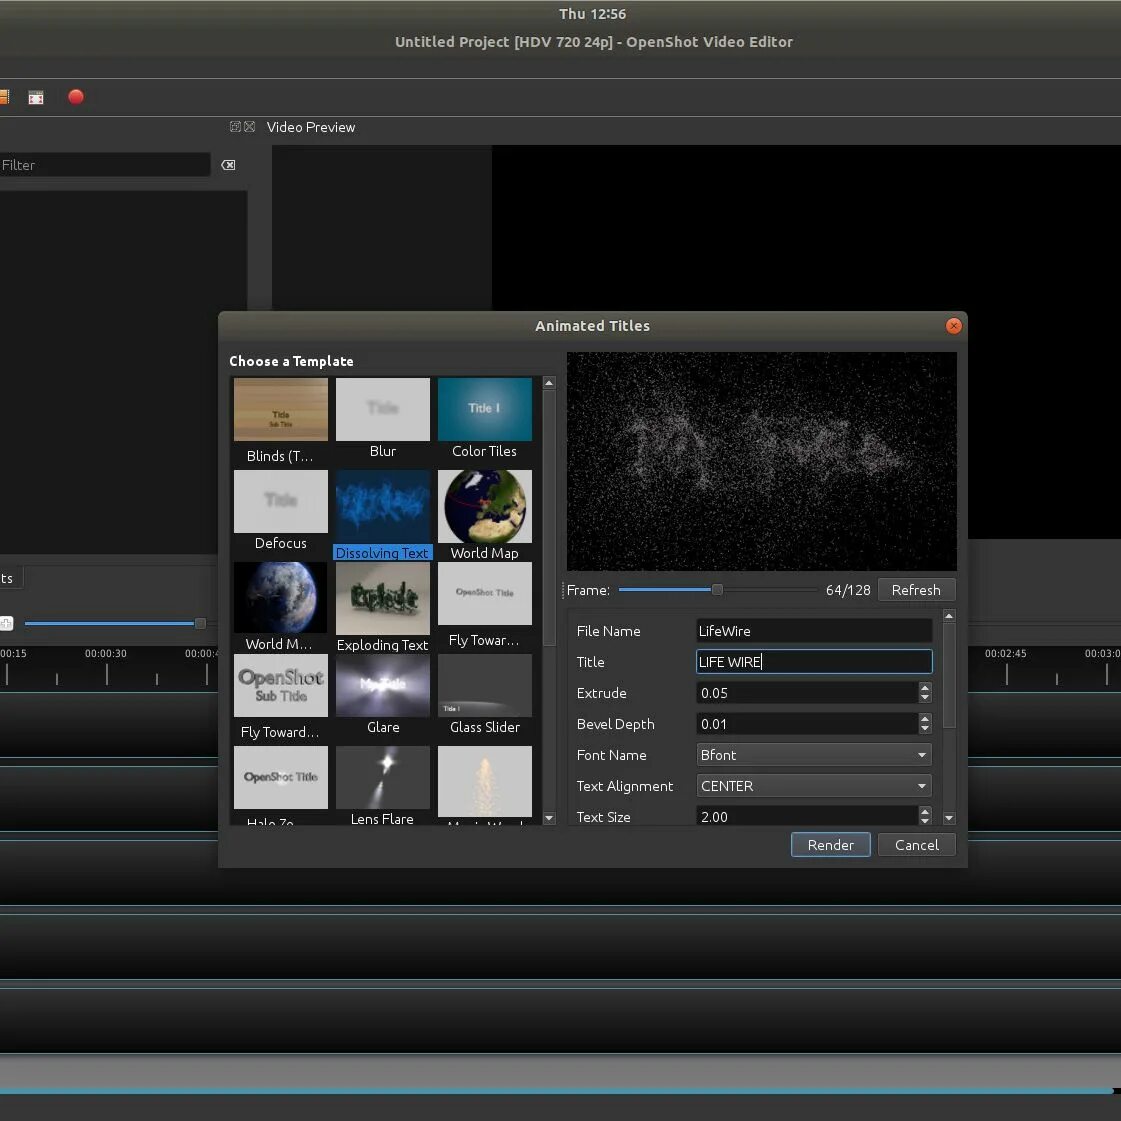Click the File Name input field

coord(813,631)
